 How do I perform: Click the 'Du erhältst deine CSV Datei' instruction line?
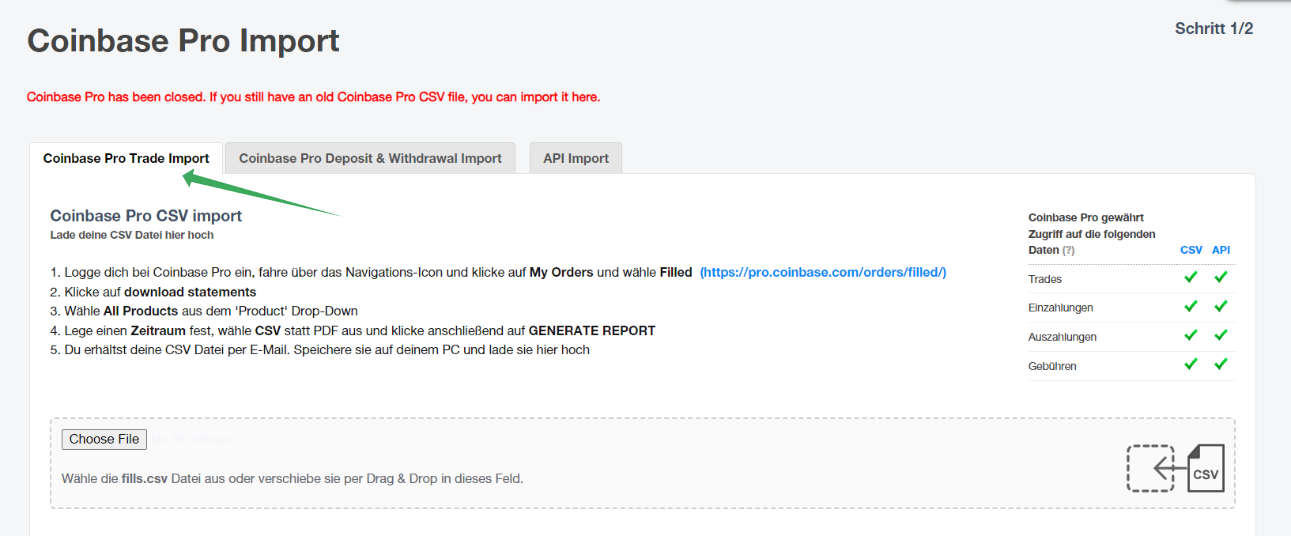[x=320, y=350]
